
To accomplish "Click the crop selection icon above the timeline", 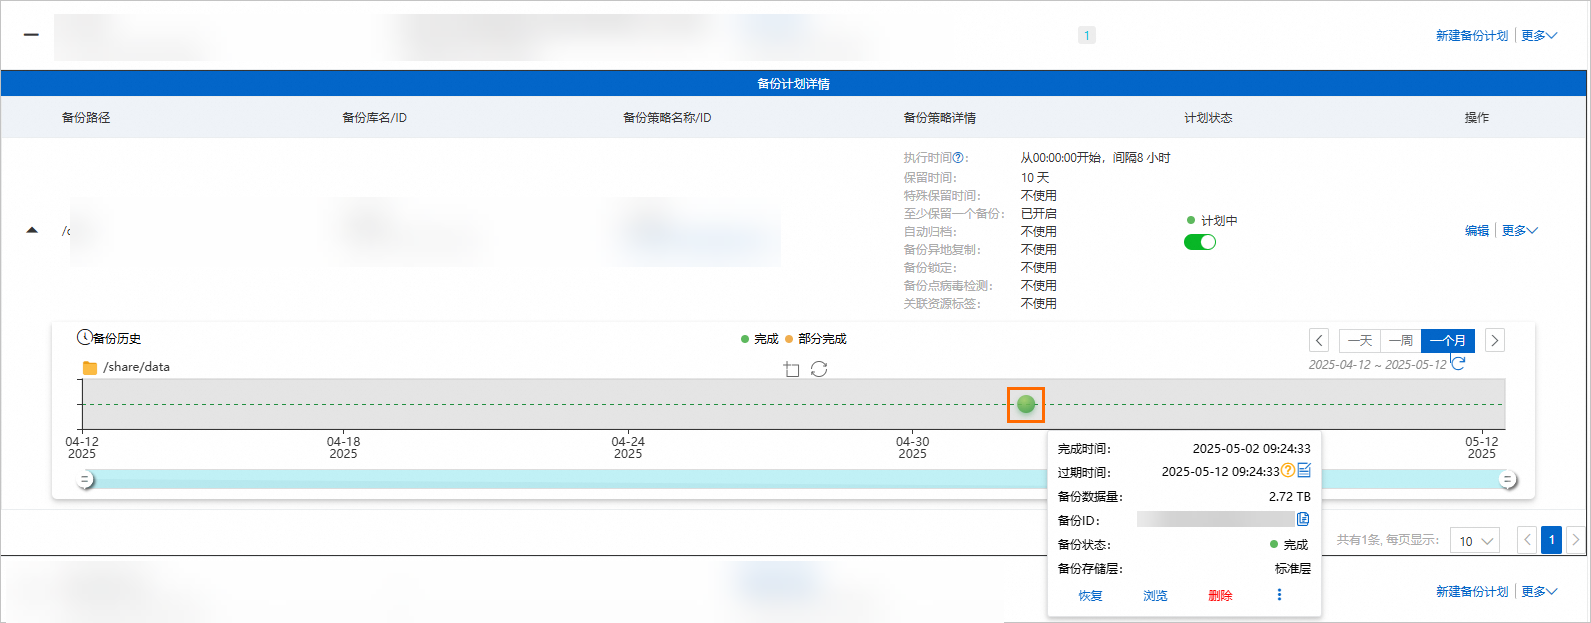I will pyautogui.click(x=791, y=369).
